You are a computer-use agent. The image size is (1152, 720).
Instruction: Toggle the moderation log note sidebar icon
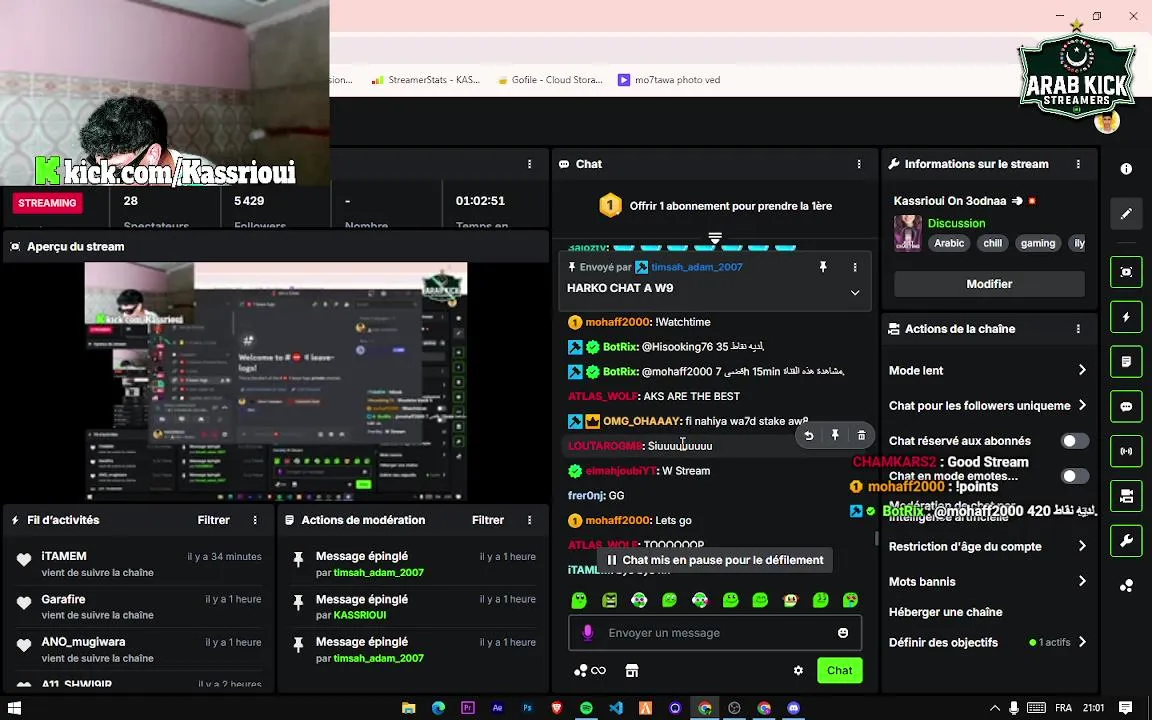click(x=1126, y=361)
